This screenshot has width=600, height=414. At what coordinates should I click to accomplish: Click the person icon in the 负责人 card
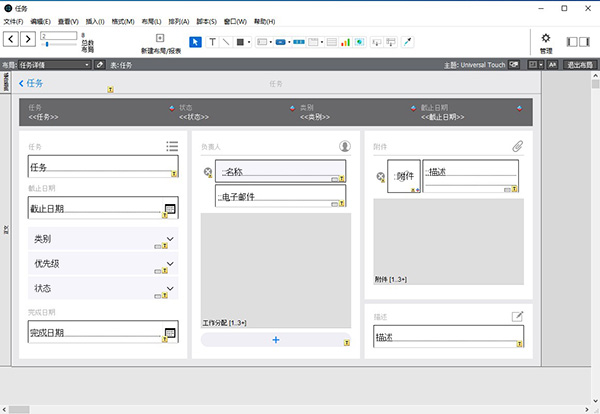pyautogui.click(x=345, y=146)
